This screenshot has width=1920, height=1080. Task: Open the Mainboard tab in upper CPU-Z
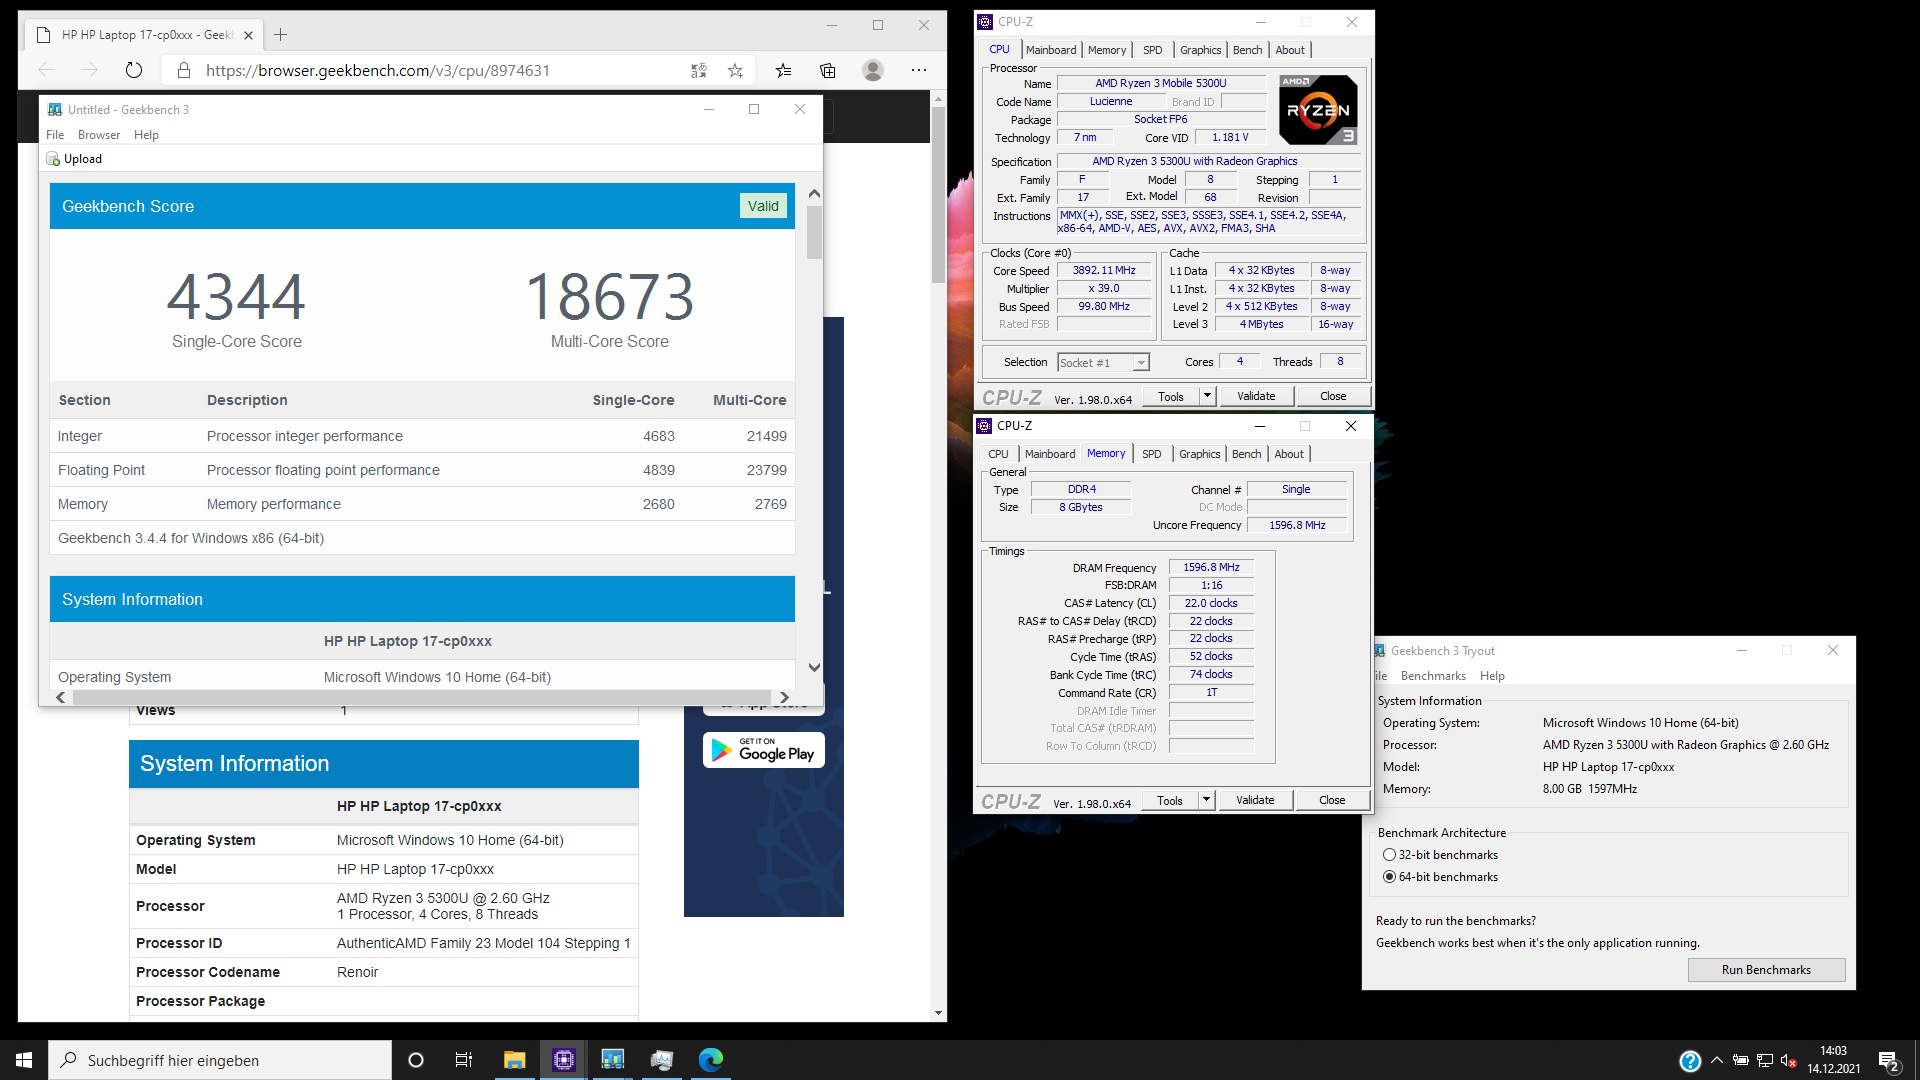tap(1051, 50)
